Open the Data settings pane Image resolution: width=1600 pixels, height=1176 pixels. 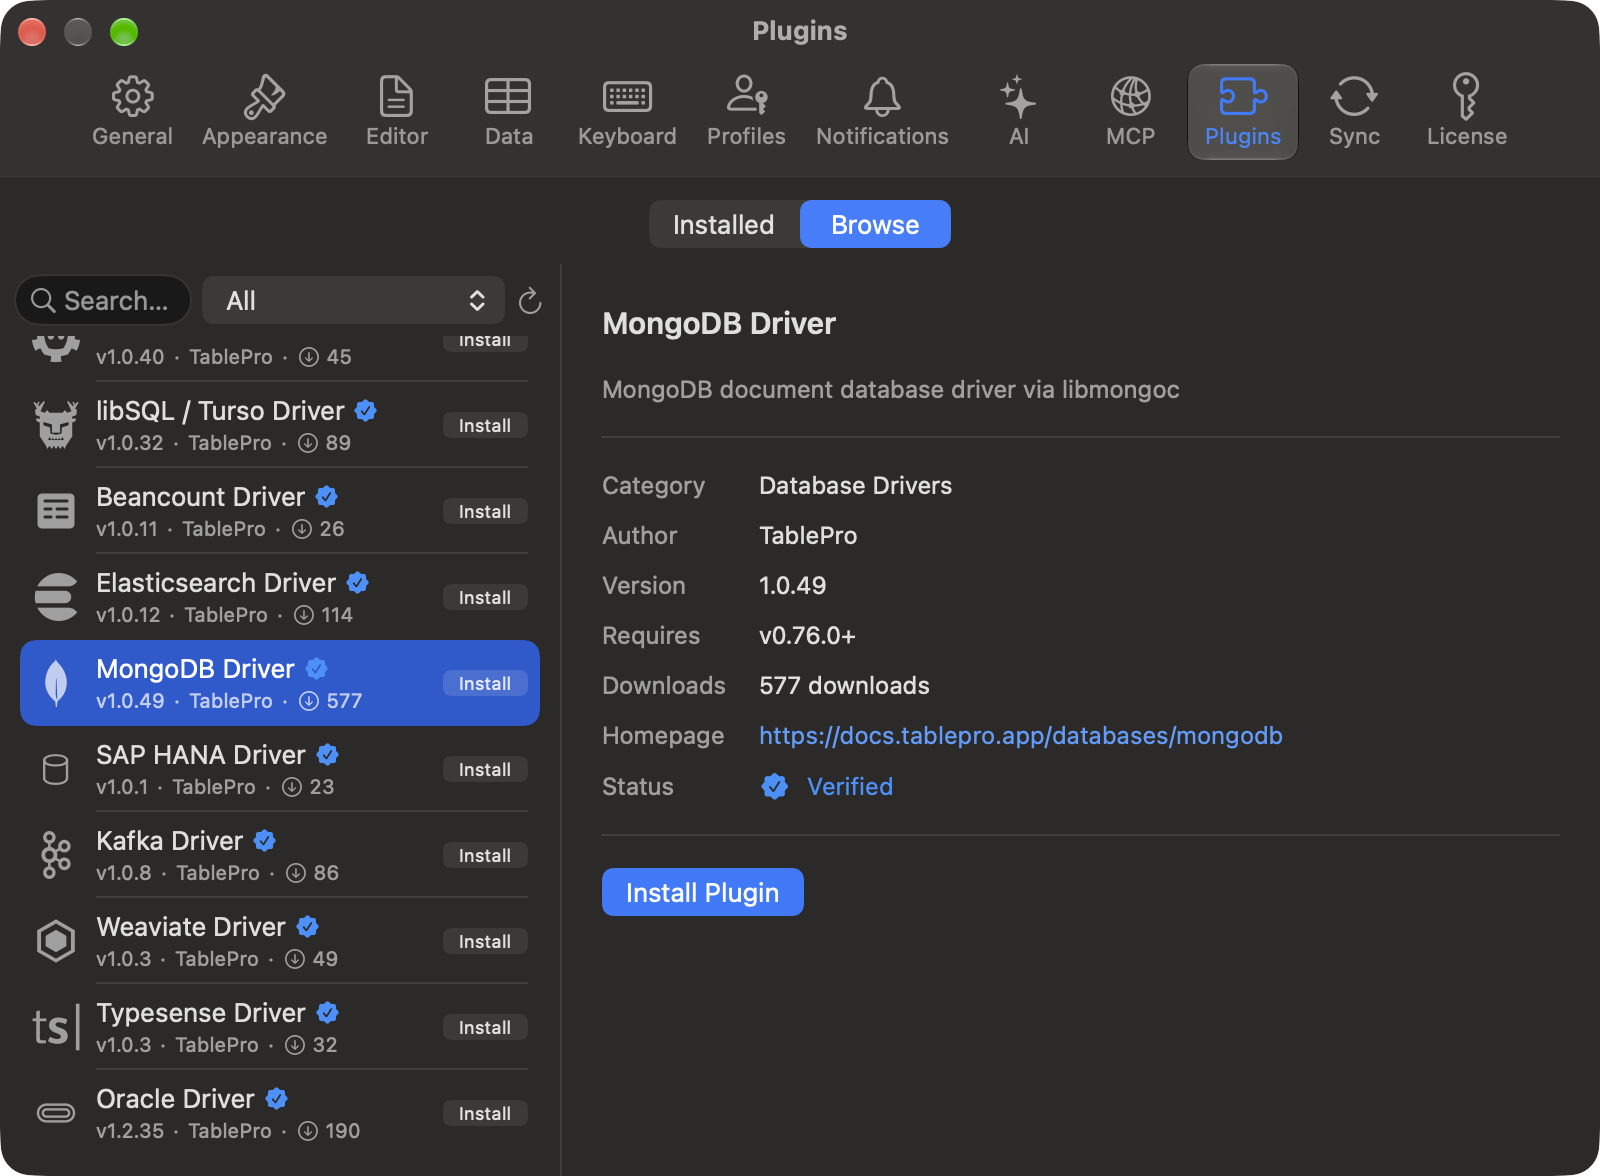coord(508,112)
